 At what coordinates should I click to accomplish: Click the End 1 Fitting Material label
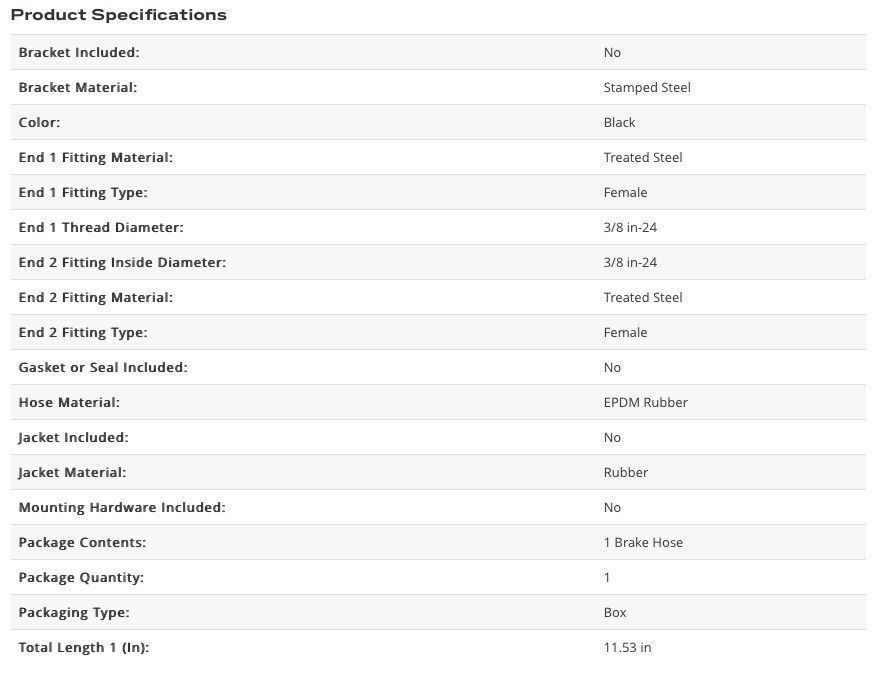click(95, 157)
